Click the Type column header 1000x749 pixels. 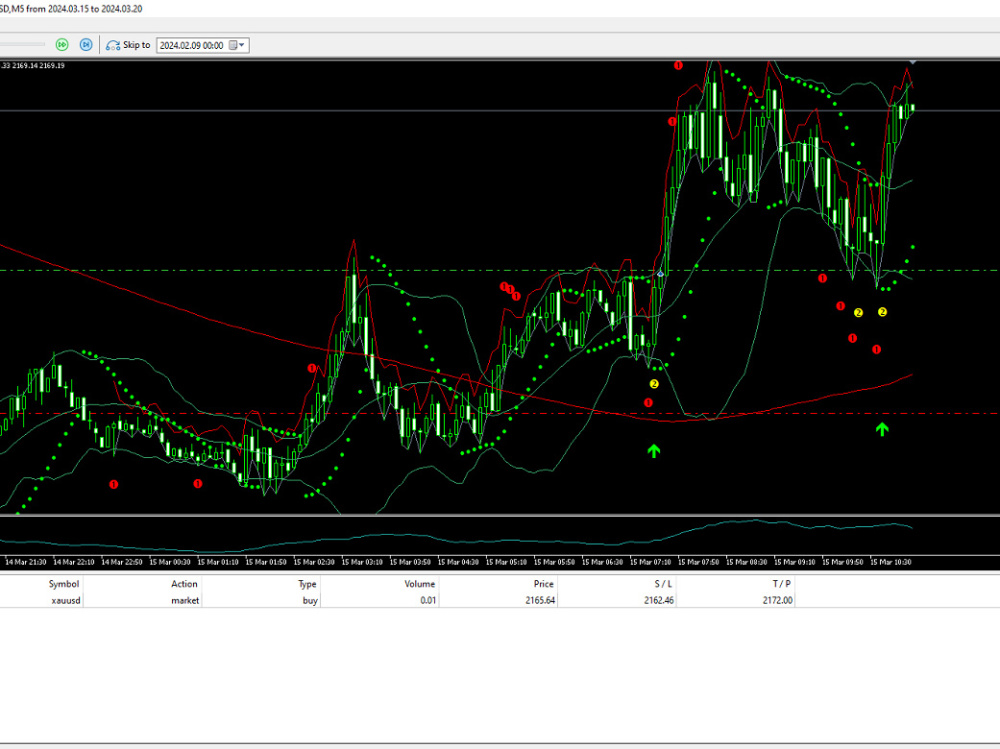tap(307, 584)
